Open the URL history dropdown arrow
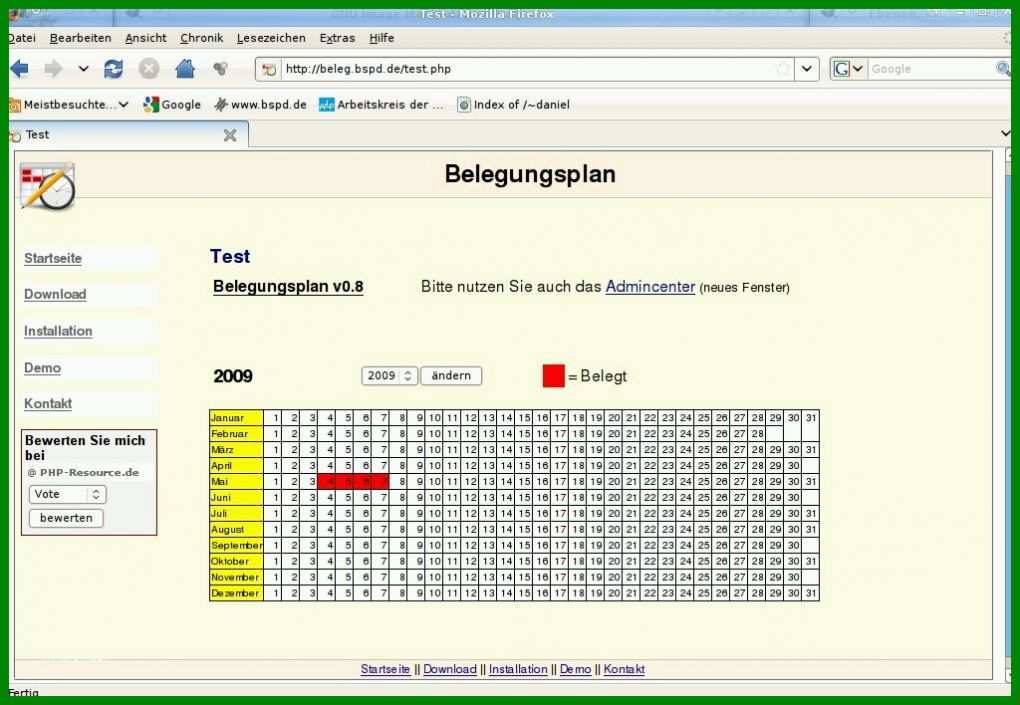The width and height of the screenshot is (1020, 705). click(807, 69)
